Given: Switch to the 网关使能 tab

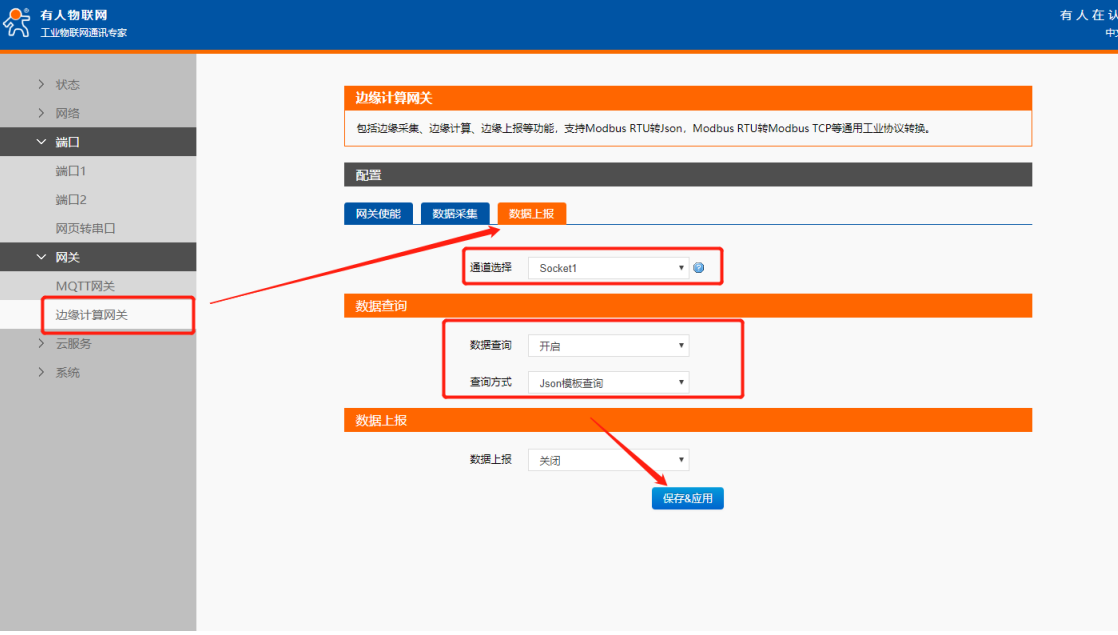Looking at the screenshot, I should click(x=378, y=214).
